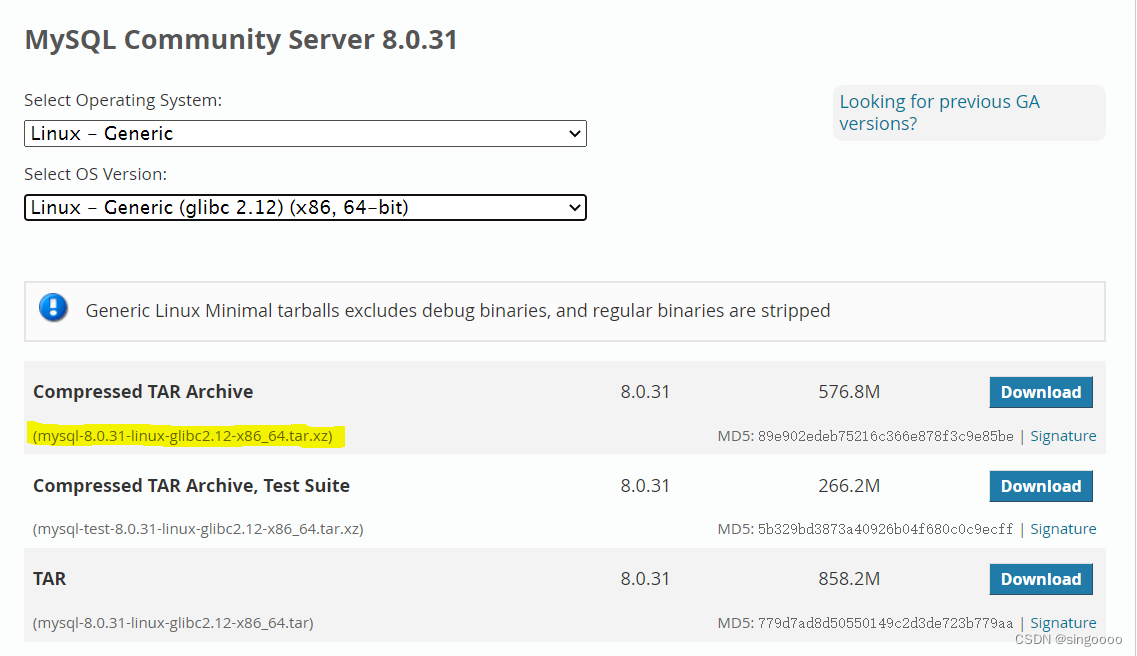Screen dimensions: 1137x656
Task: Click the TAR package title
Action: (x=49, y=578)
